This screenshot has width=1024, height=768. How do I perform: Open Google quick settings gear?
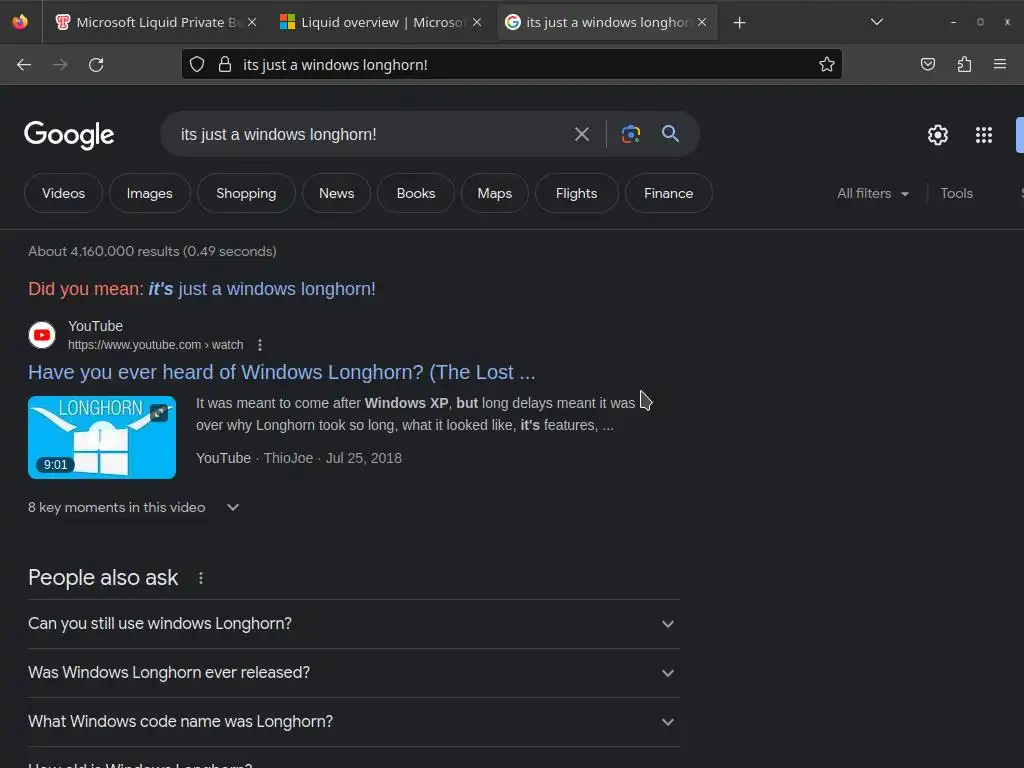pos(938,135)
